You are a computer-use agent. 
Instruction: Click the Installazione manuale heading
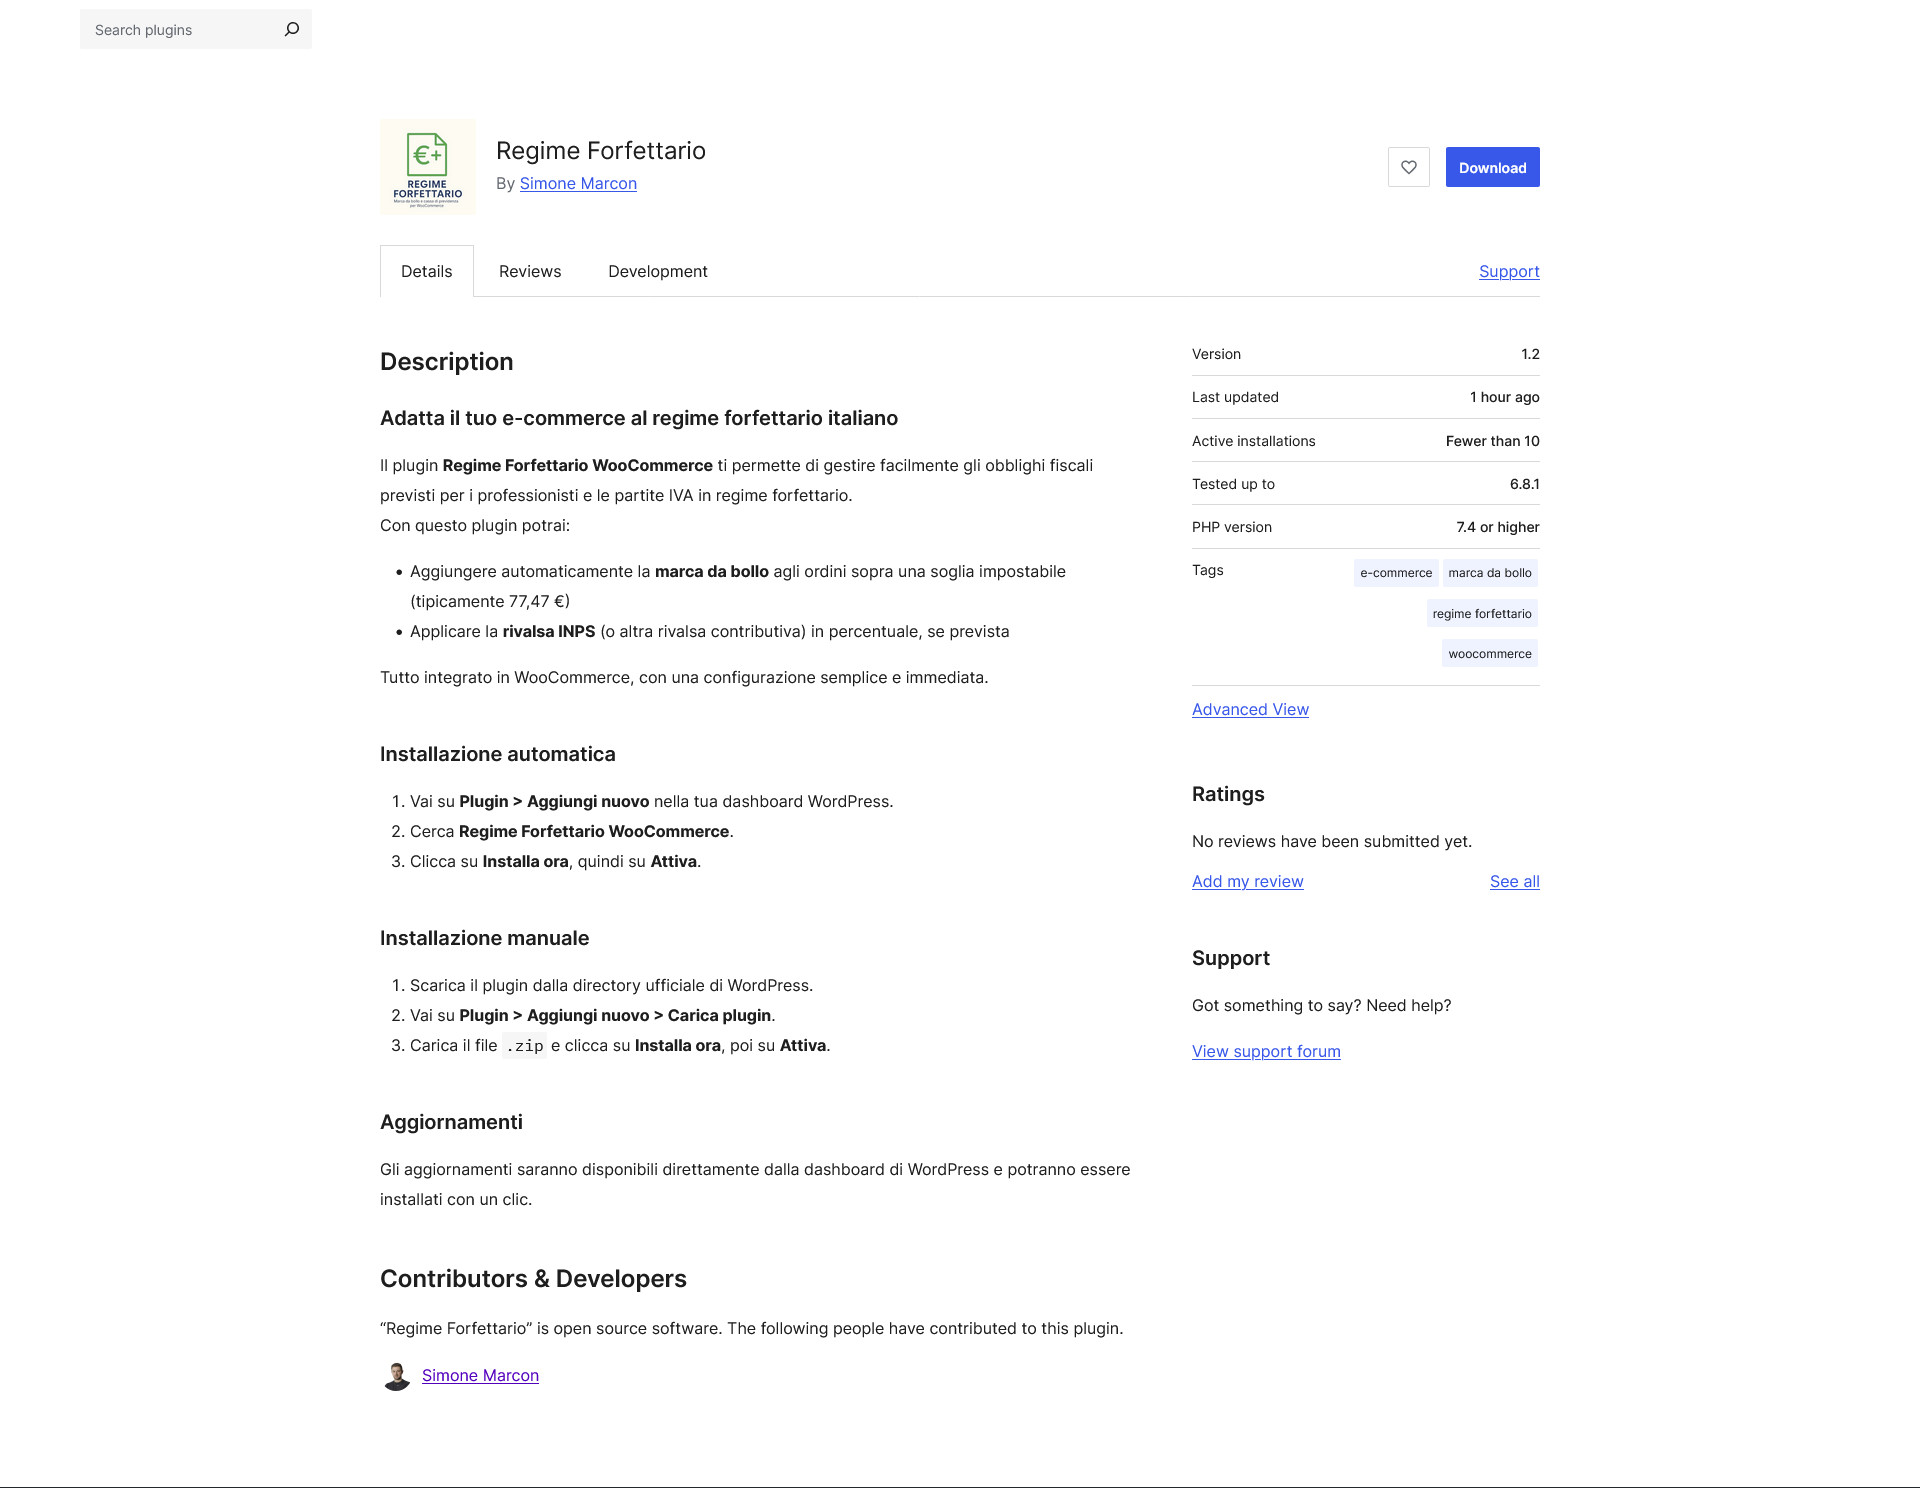point(485,938)
